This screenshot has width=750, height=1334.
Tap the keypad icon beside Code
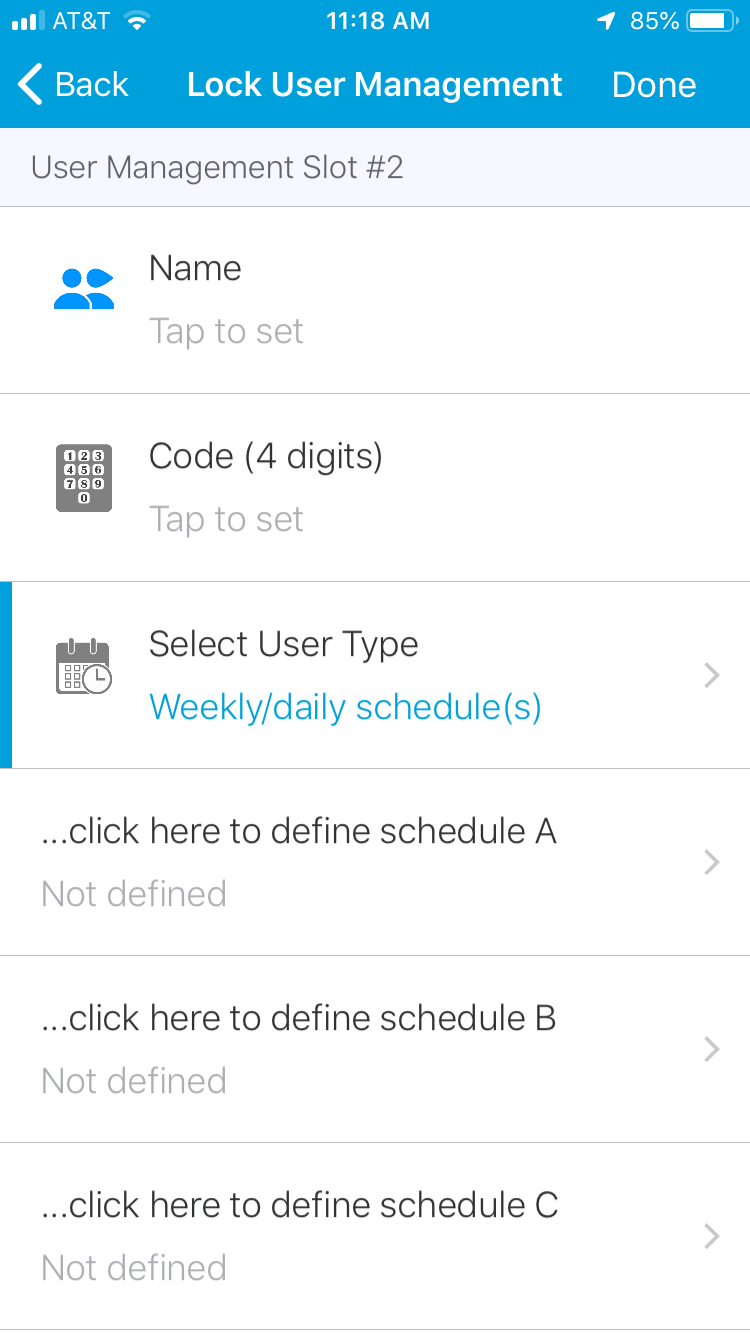coord(84,478)
